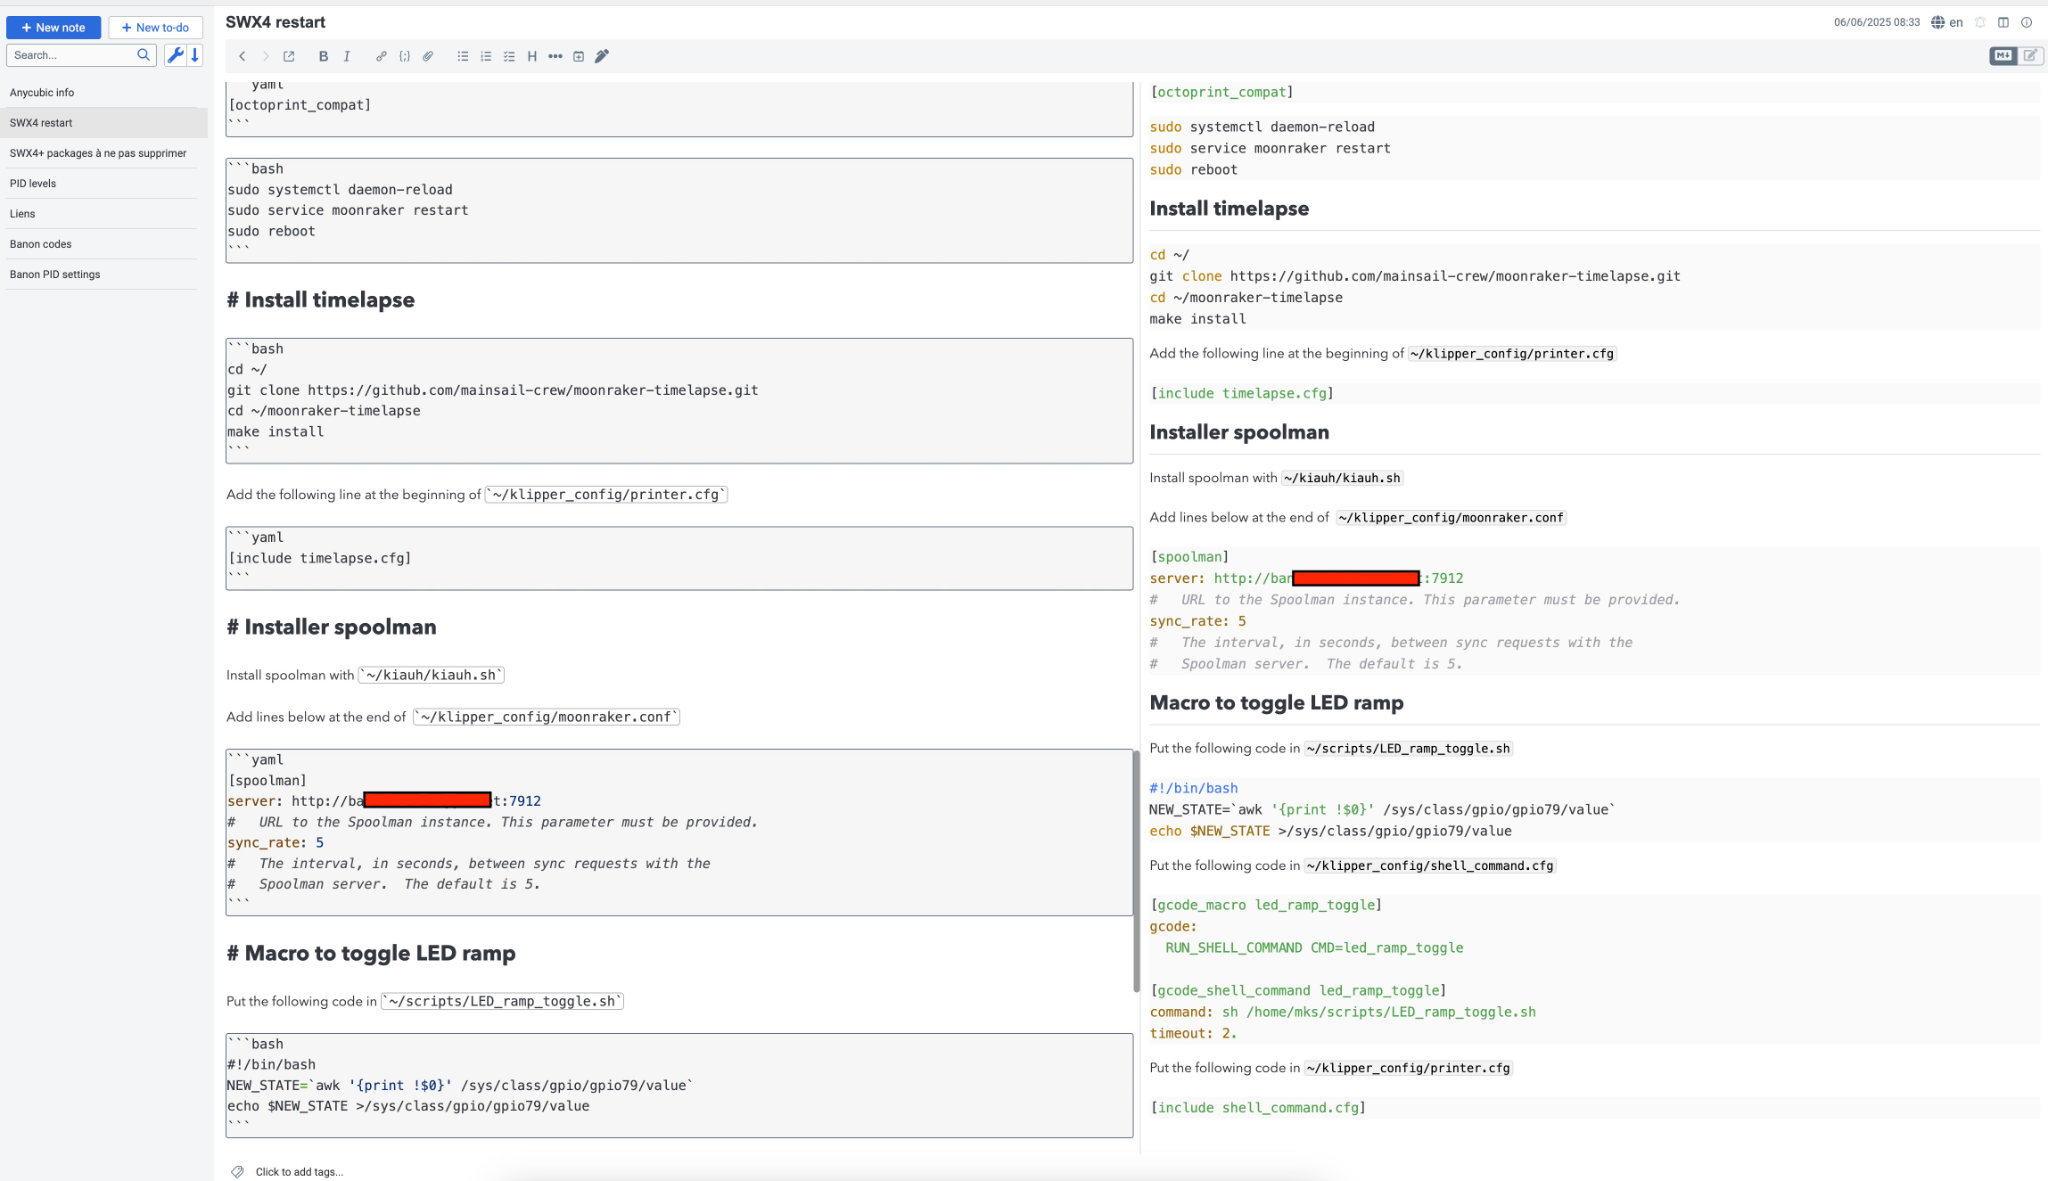Click 'timeout: 2.' in the preview pane
This screenshot has width=2048, height=1181.
pos(1193,1033)
